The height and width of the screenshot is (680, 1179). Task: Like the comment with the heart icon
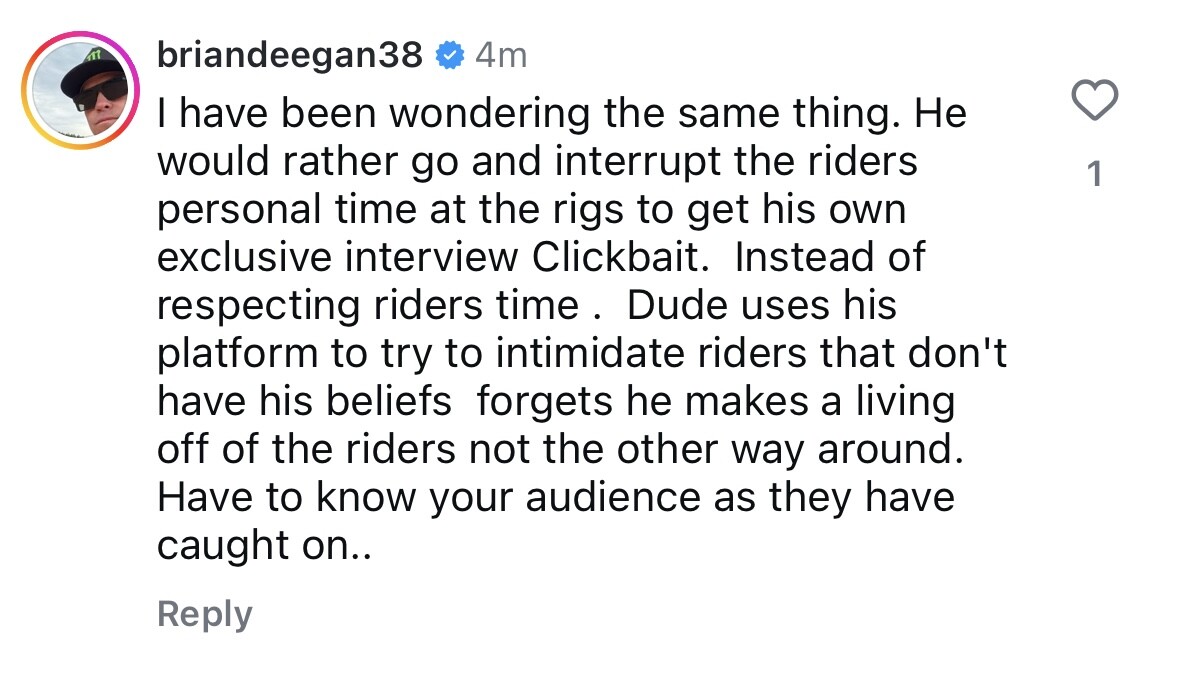[x=1094, y=102]
